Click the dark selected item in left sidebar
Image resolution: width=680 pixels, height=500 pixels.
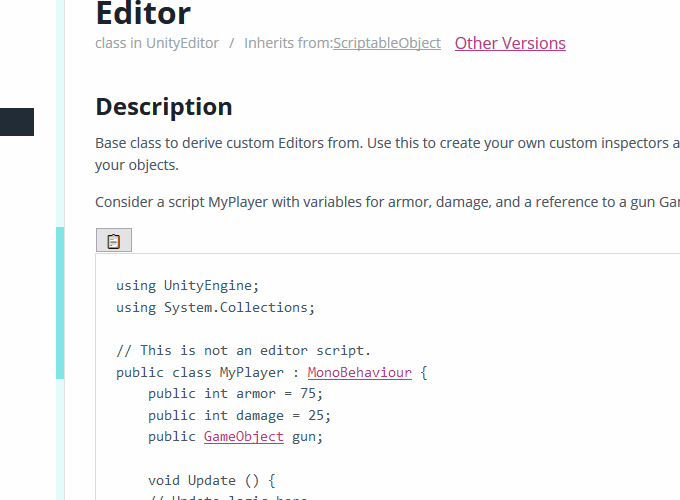17,122
